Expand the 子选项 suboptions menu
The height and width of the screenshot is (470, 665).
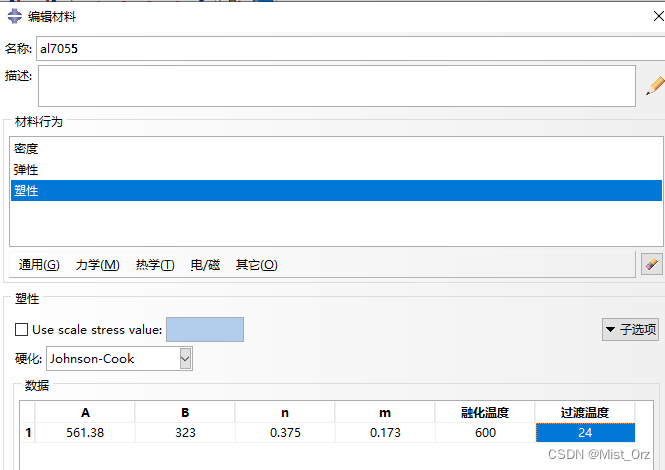(x=630, y=329)
